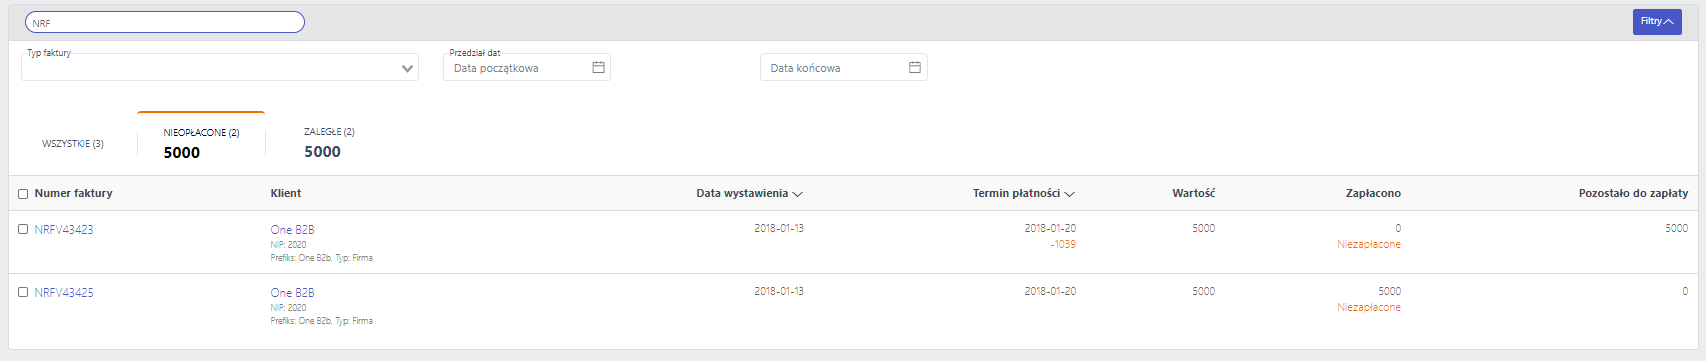Switch to the WSZYSTKIE (3) tab
The image size is (1706, 361).
pos(73,144)
